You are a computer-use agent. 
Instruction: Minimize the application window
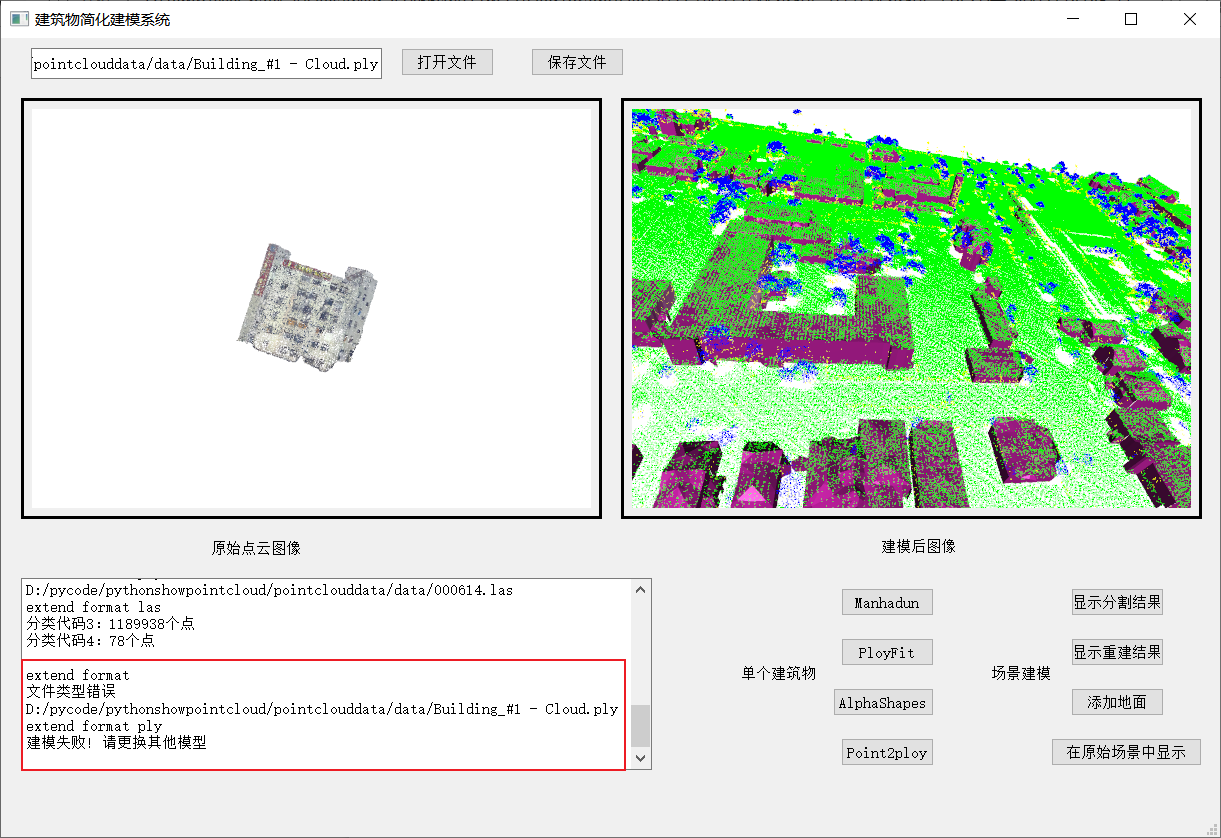click(1073, 19)
